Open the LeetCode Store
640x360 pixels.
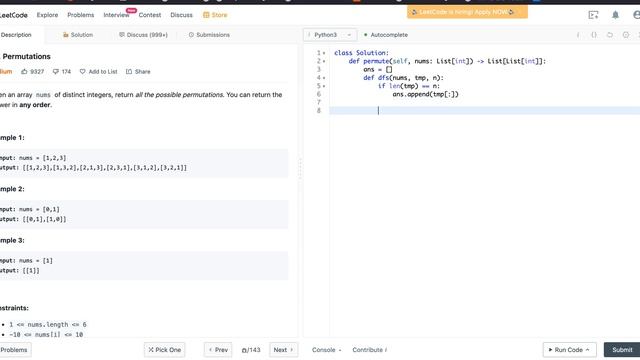coord(215,15)
